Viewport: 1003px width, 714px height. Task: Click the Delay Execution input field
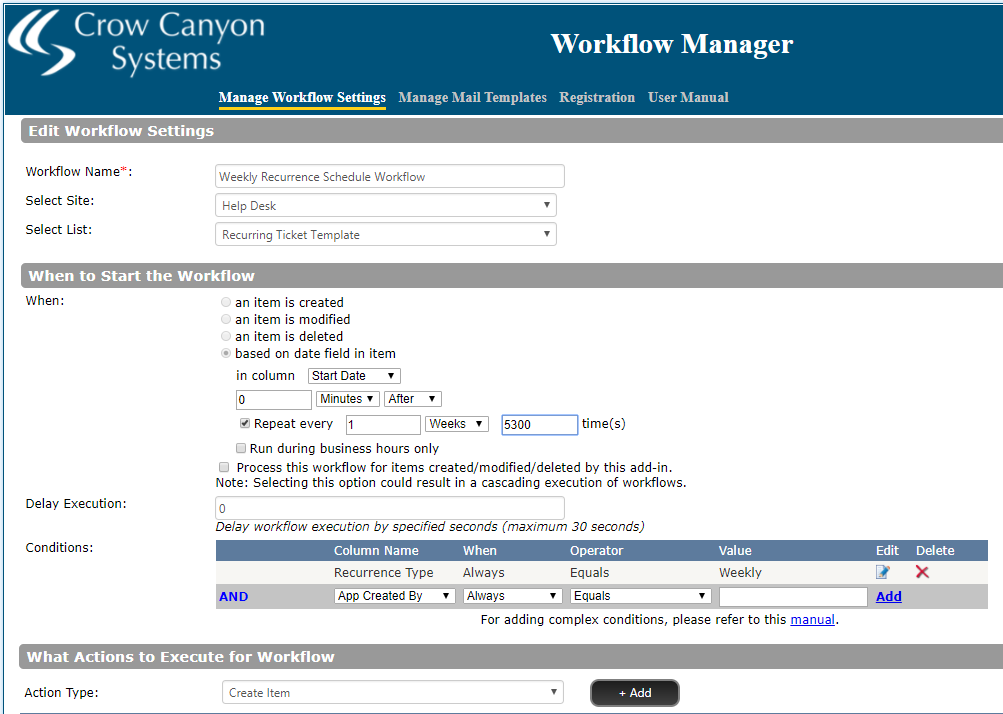tap(390, 508)
